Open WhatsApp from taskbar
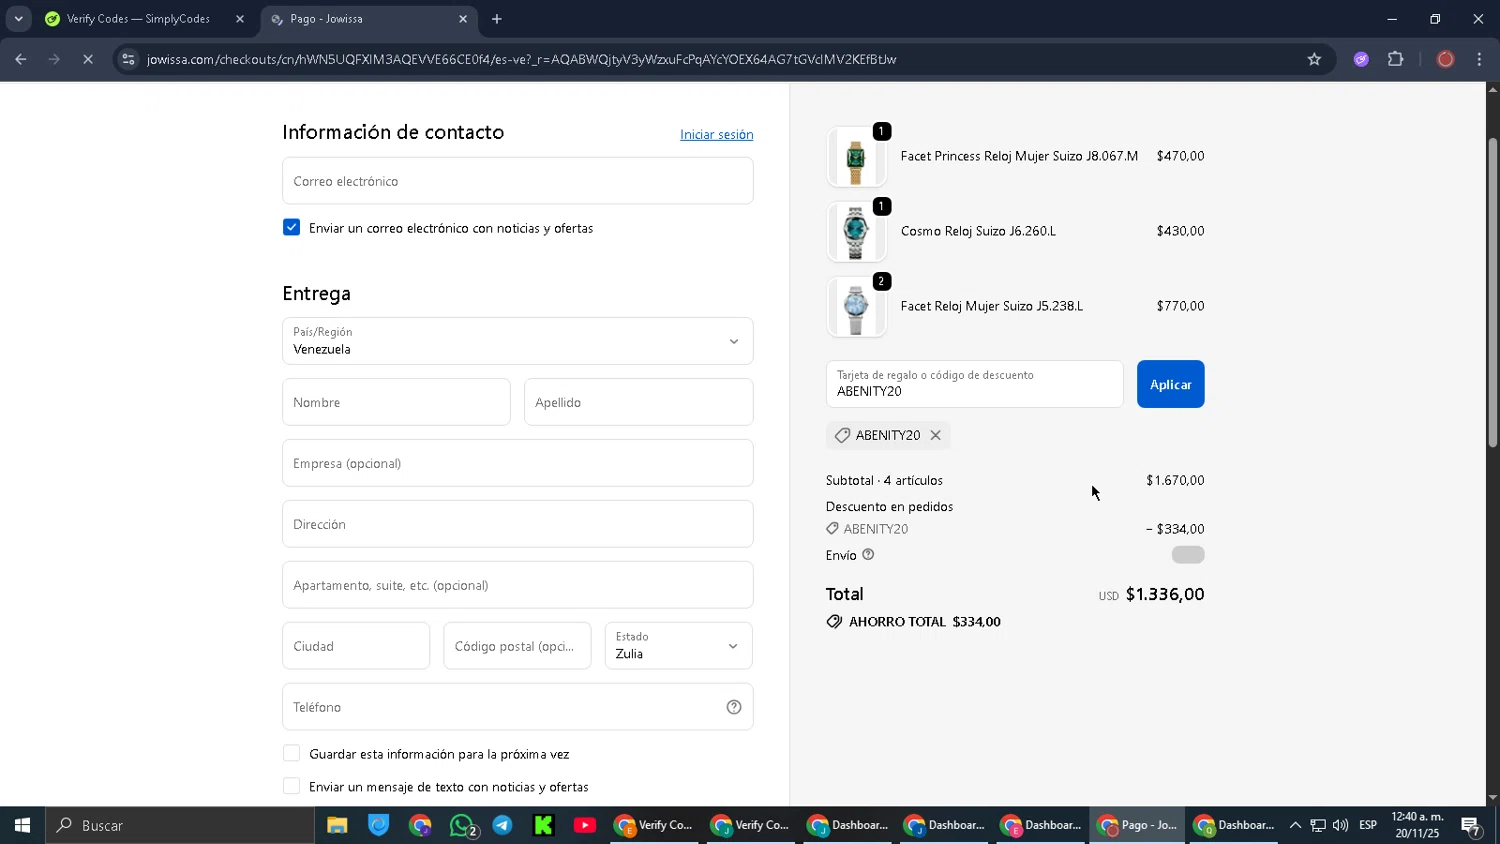This screenshot has width=1500, height=844. coord(463,825)
